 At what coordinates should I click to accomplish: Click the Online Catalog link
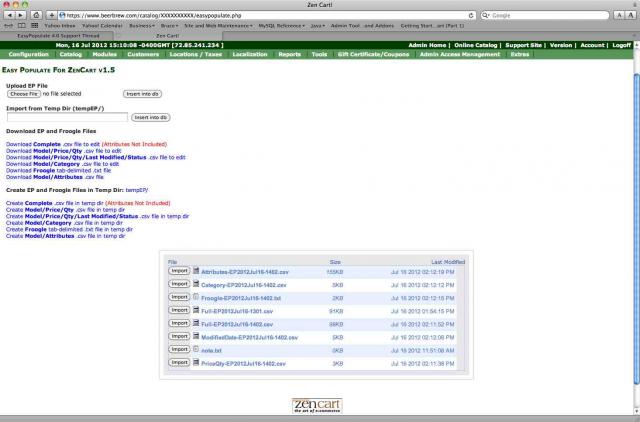476,45
